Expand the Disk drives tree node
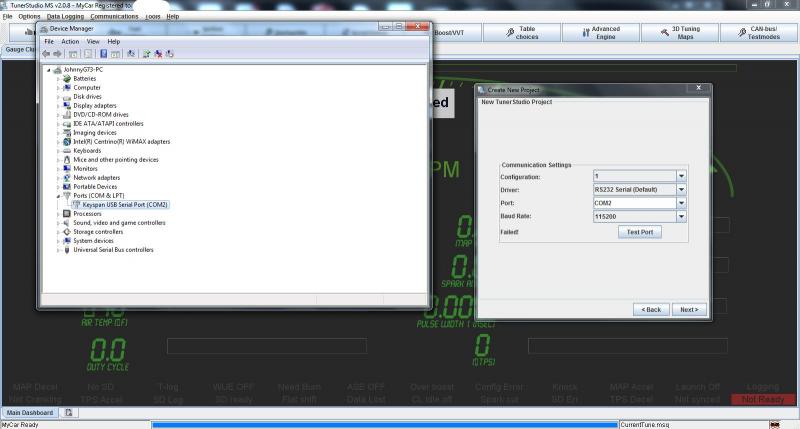Screen dimensions: 800x429 point(58,97)
